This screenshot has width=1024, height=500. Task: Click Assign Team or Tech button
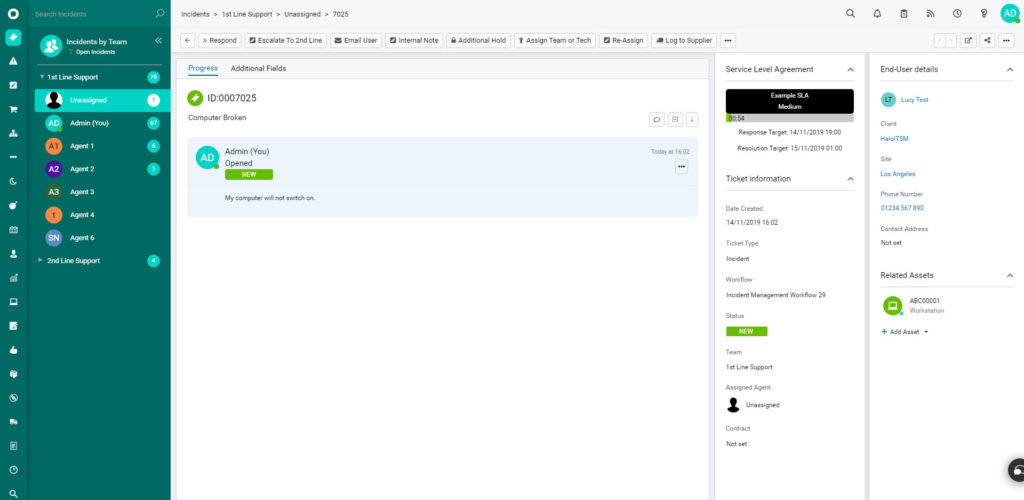554,40
